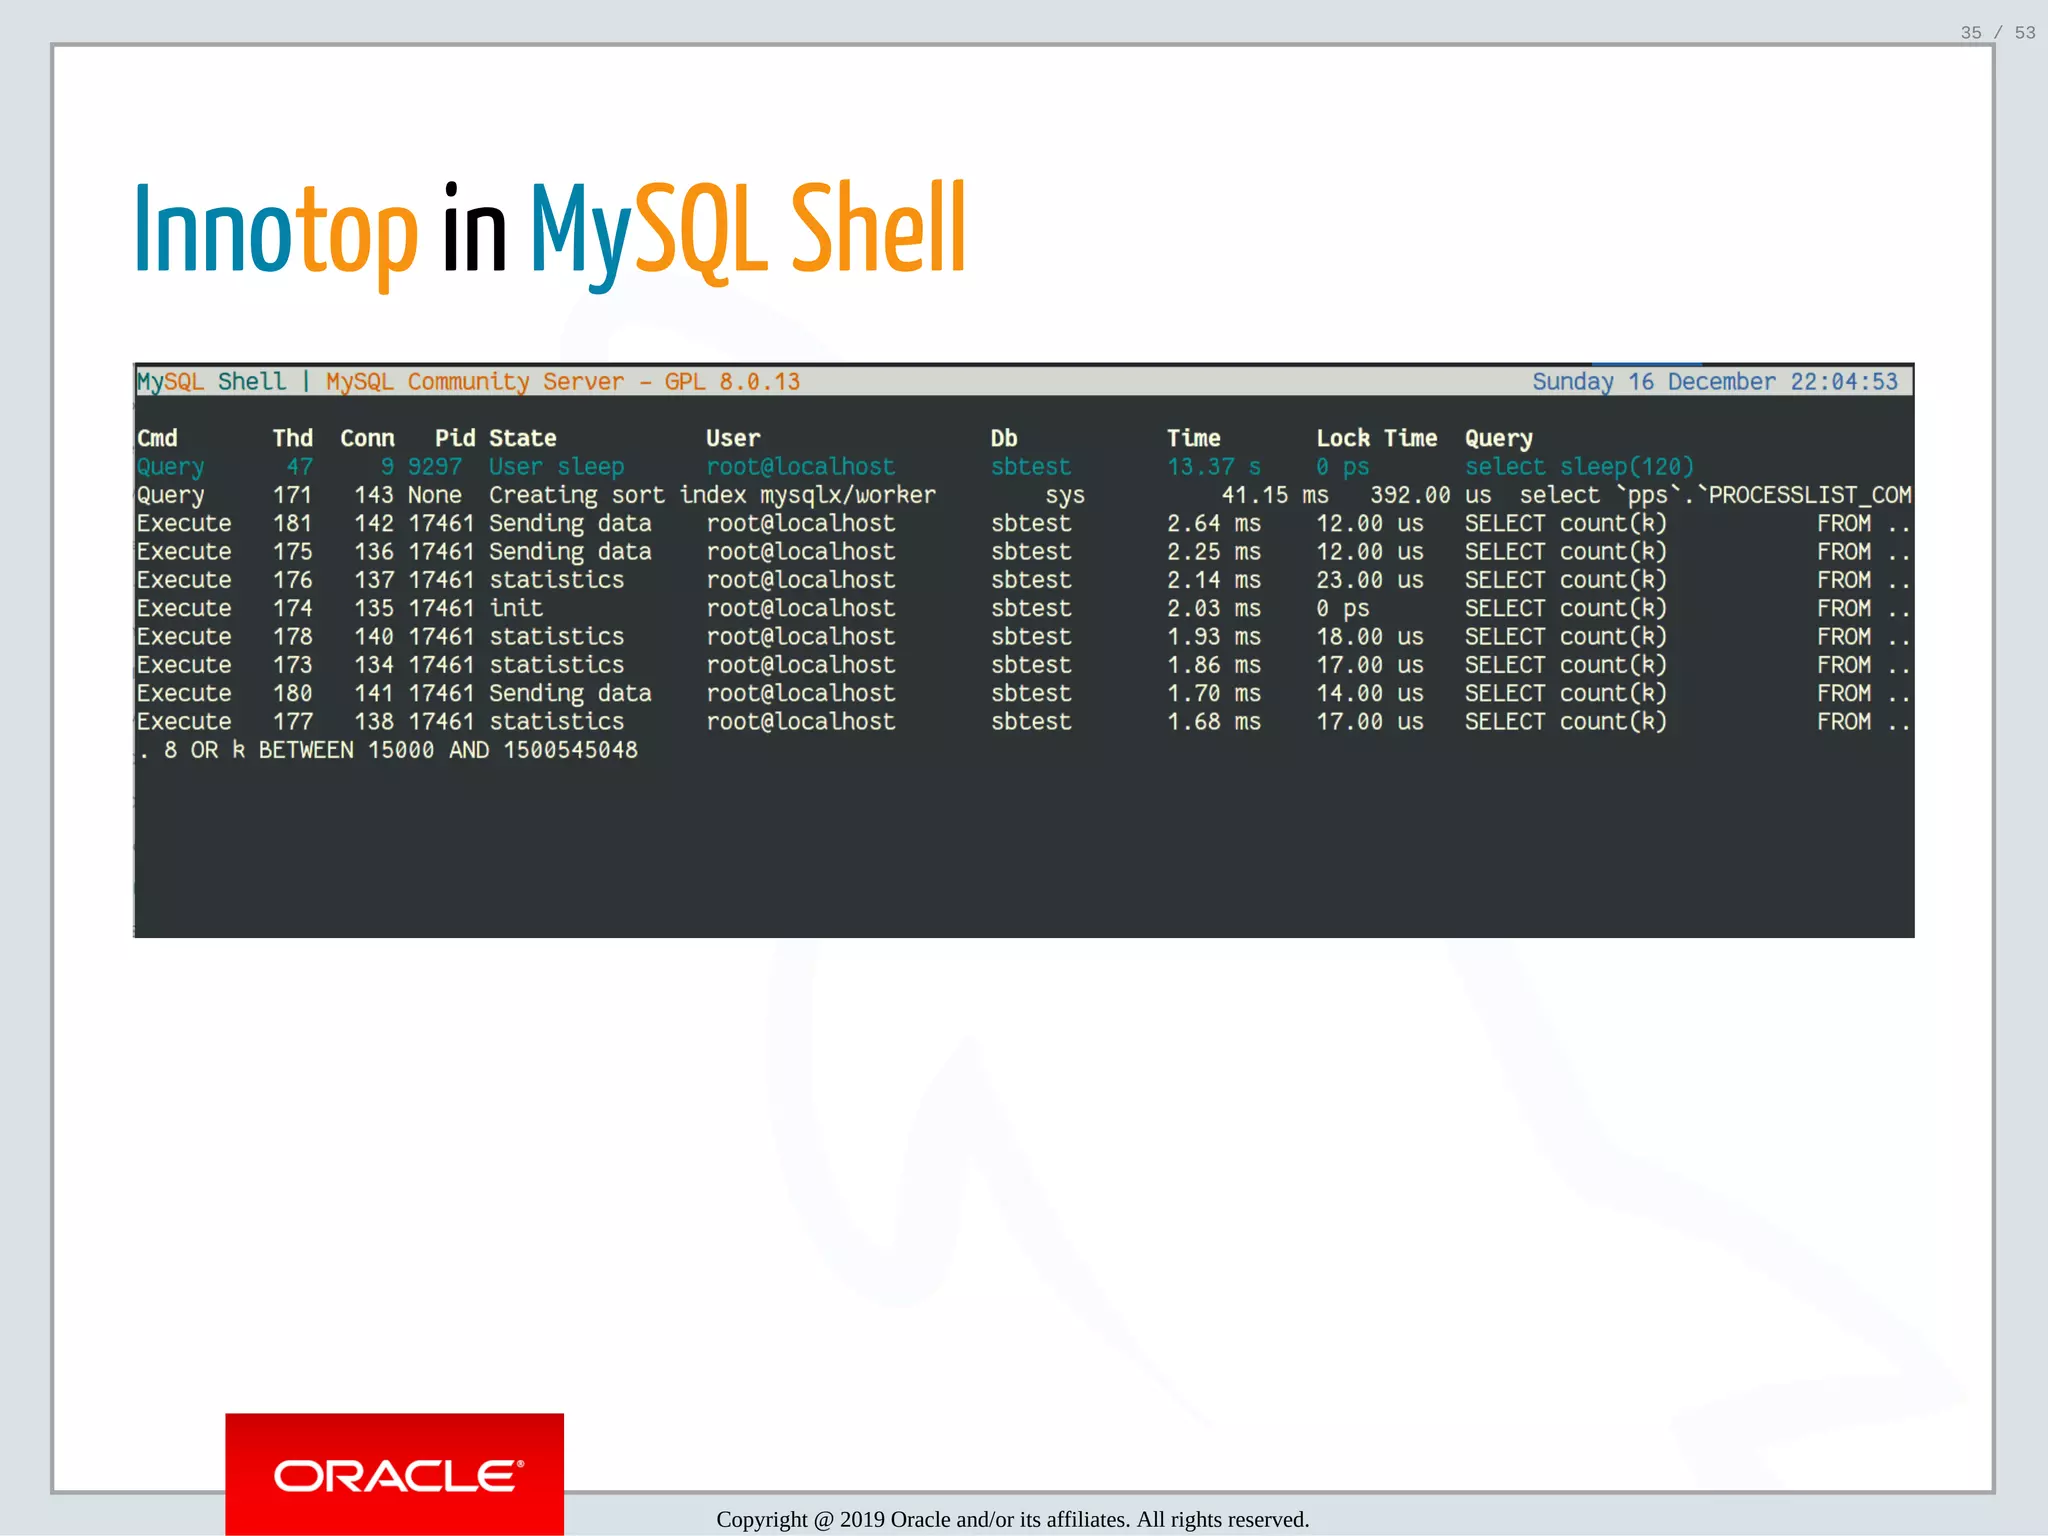Click the "1.70 ms" time value
The image size is (2048, 1536).
tap(1214, 693)
